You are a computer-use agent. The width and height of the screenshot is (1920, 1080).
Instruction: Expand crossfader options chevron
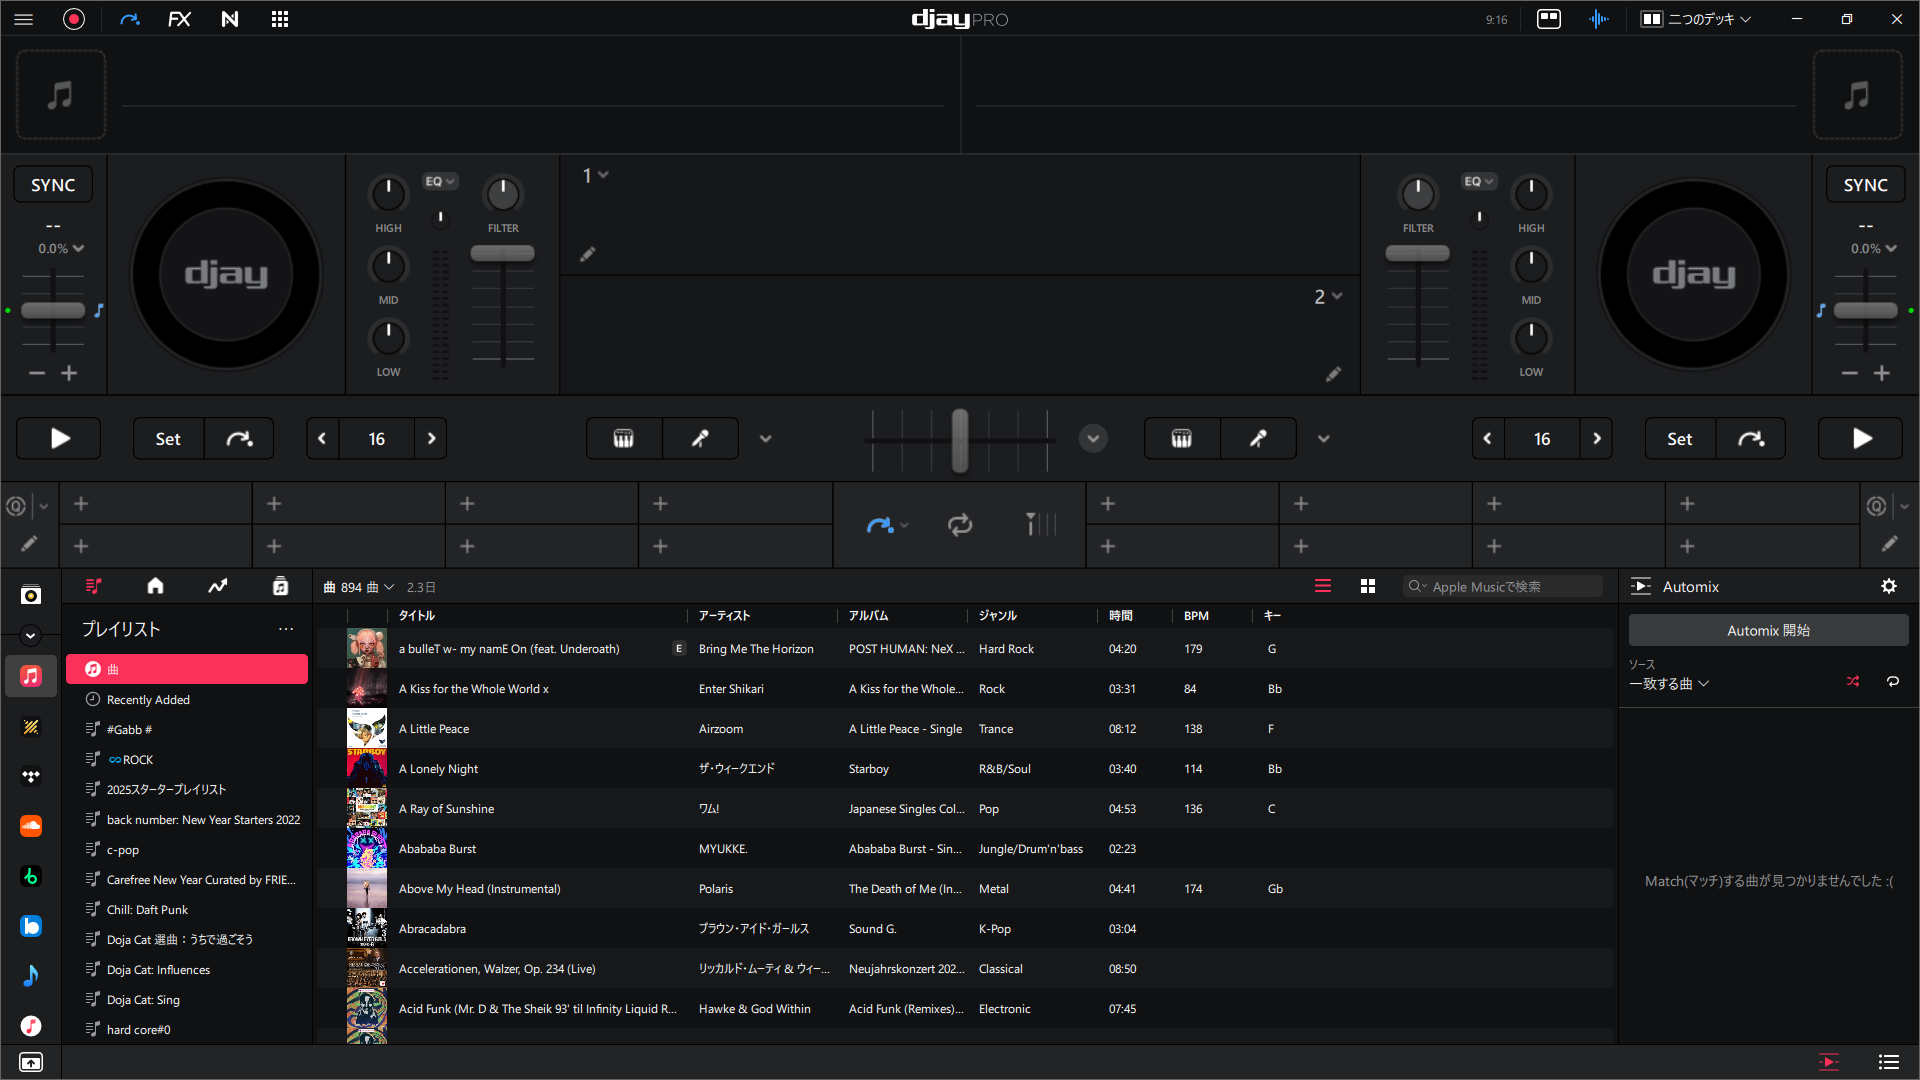[x=1093, y=438]
